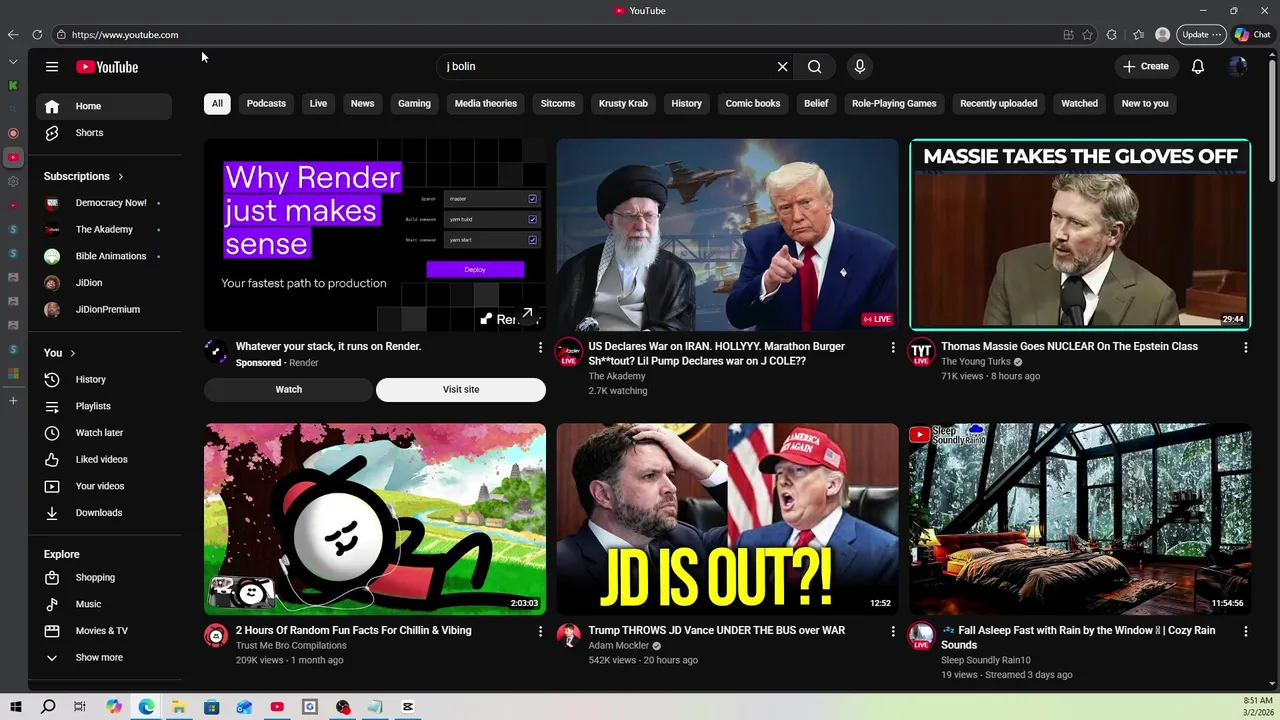1280x720 pixels.
Task: Open JiDion subscription channel
Action: (104, 283)
